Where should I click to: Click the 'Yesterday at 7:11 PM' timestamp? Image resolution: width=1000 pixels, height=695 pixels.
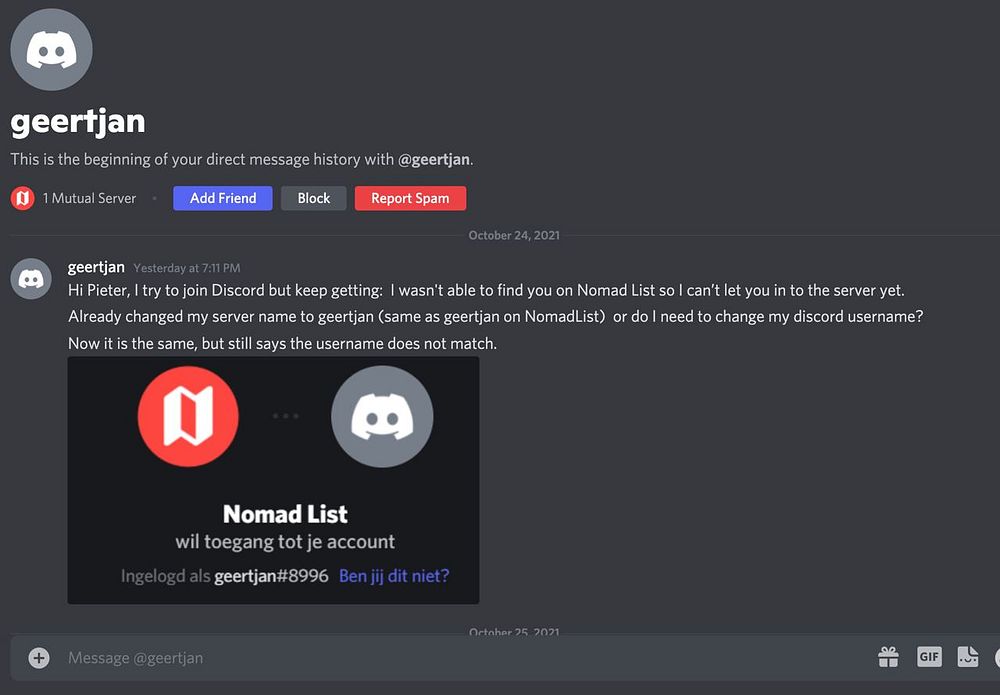pos(187,268)
